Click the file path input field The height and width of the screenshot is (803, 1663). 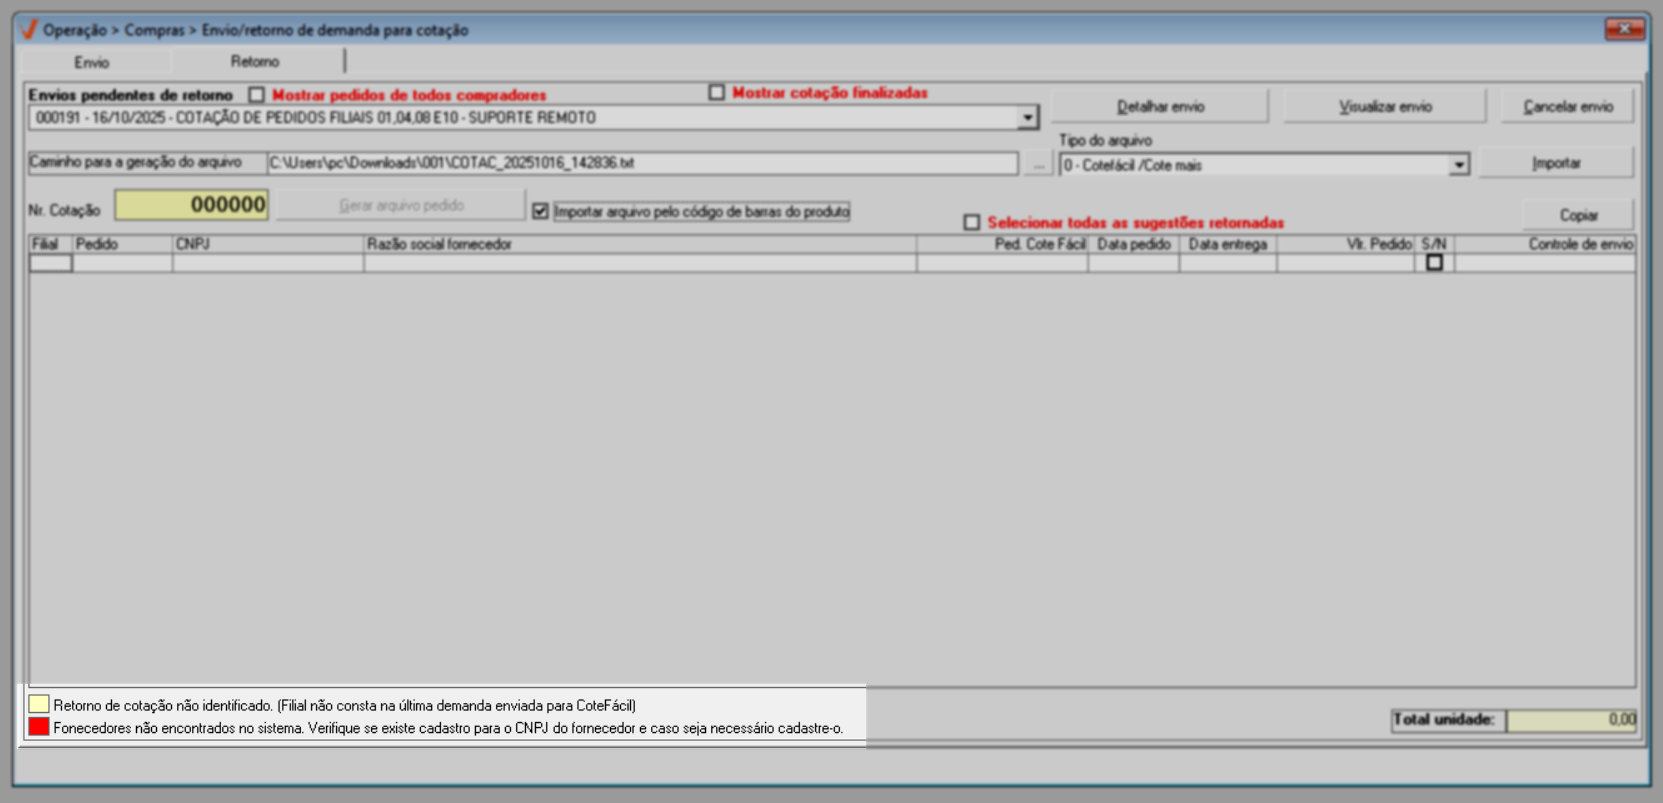click(x=642, y=163)
